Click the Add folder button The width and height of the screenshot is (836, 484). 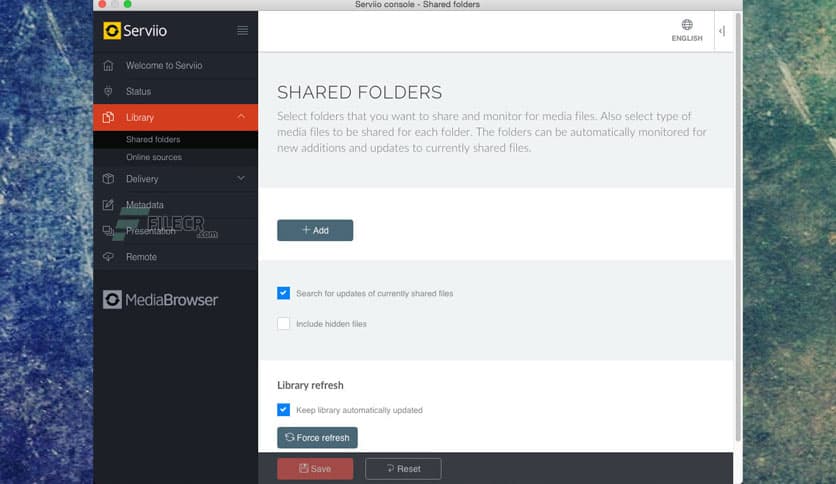pos(315,230)
